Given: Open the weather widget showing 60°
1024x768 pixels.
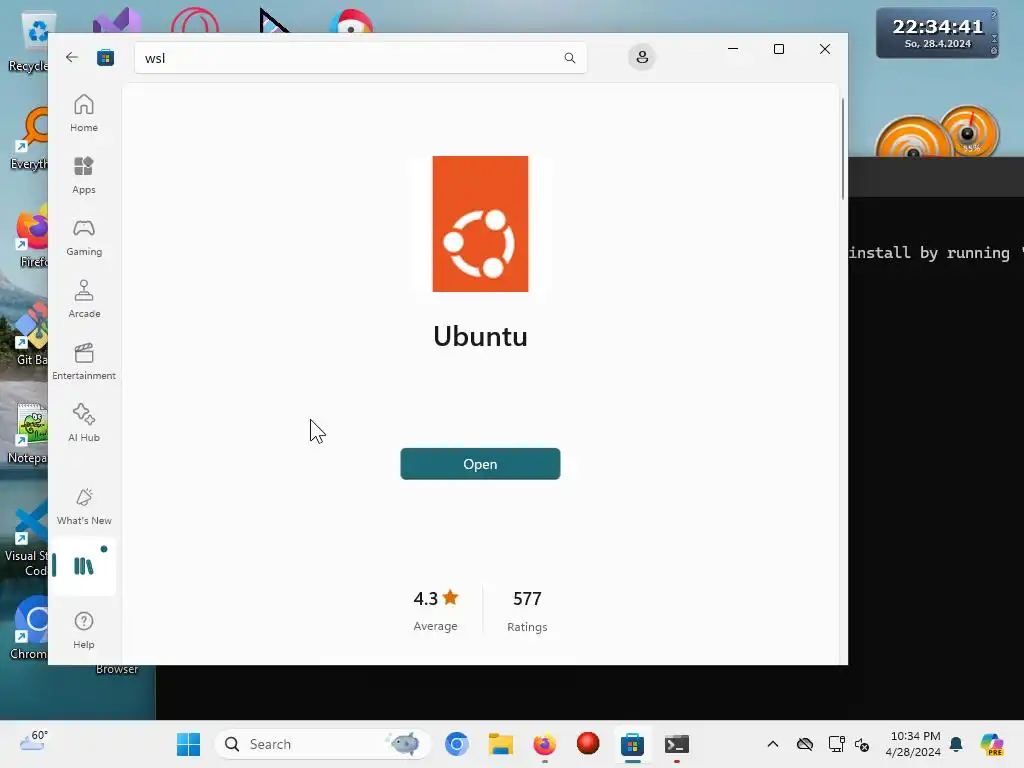Looking at the screenshot, I should click(34, 743).
